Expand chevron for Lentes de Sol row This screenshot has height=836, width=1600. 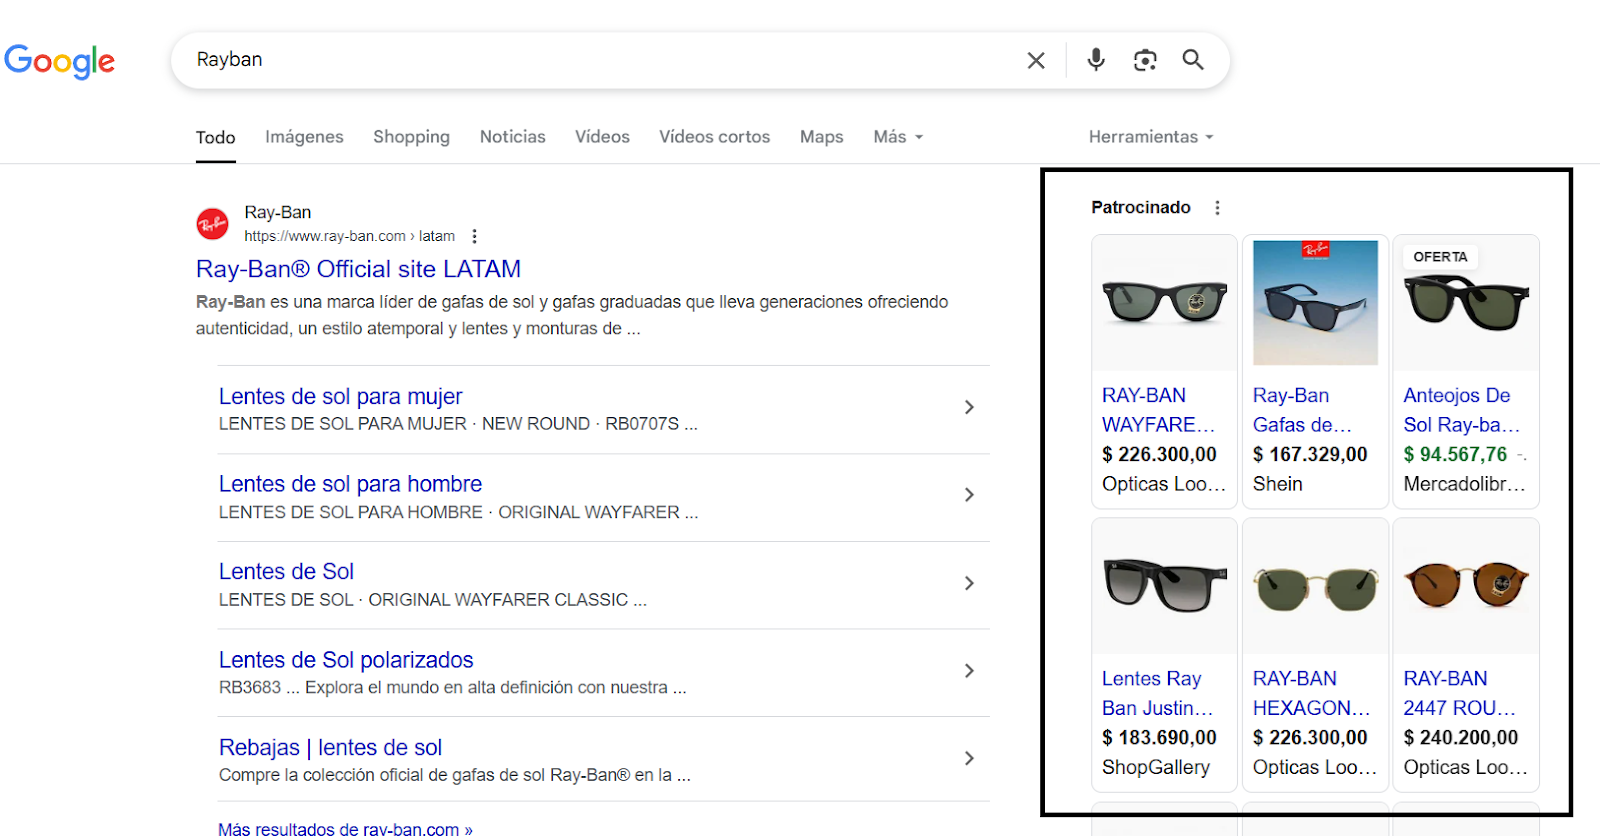(x=969, y=583)
